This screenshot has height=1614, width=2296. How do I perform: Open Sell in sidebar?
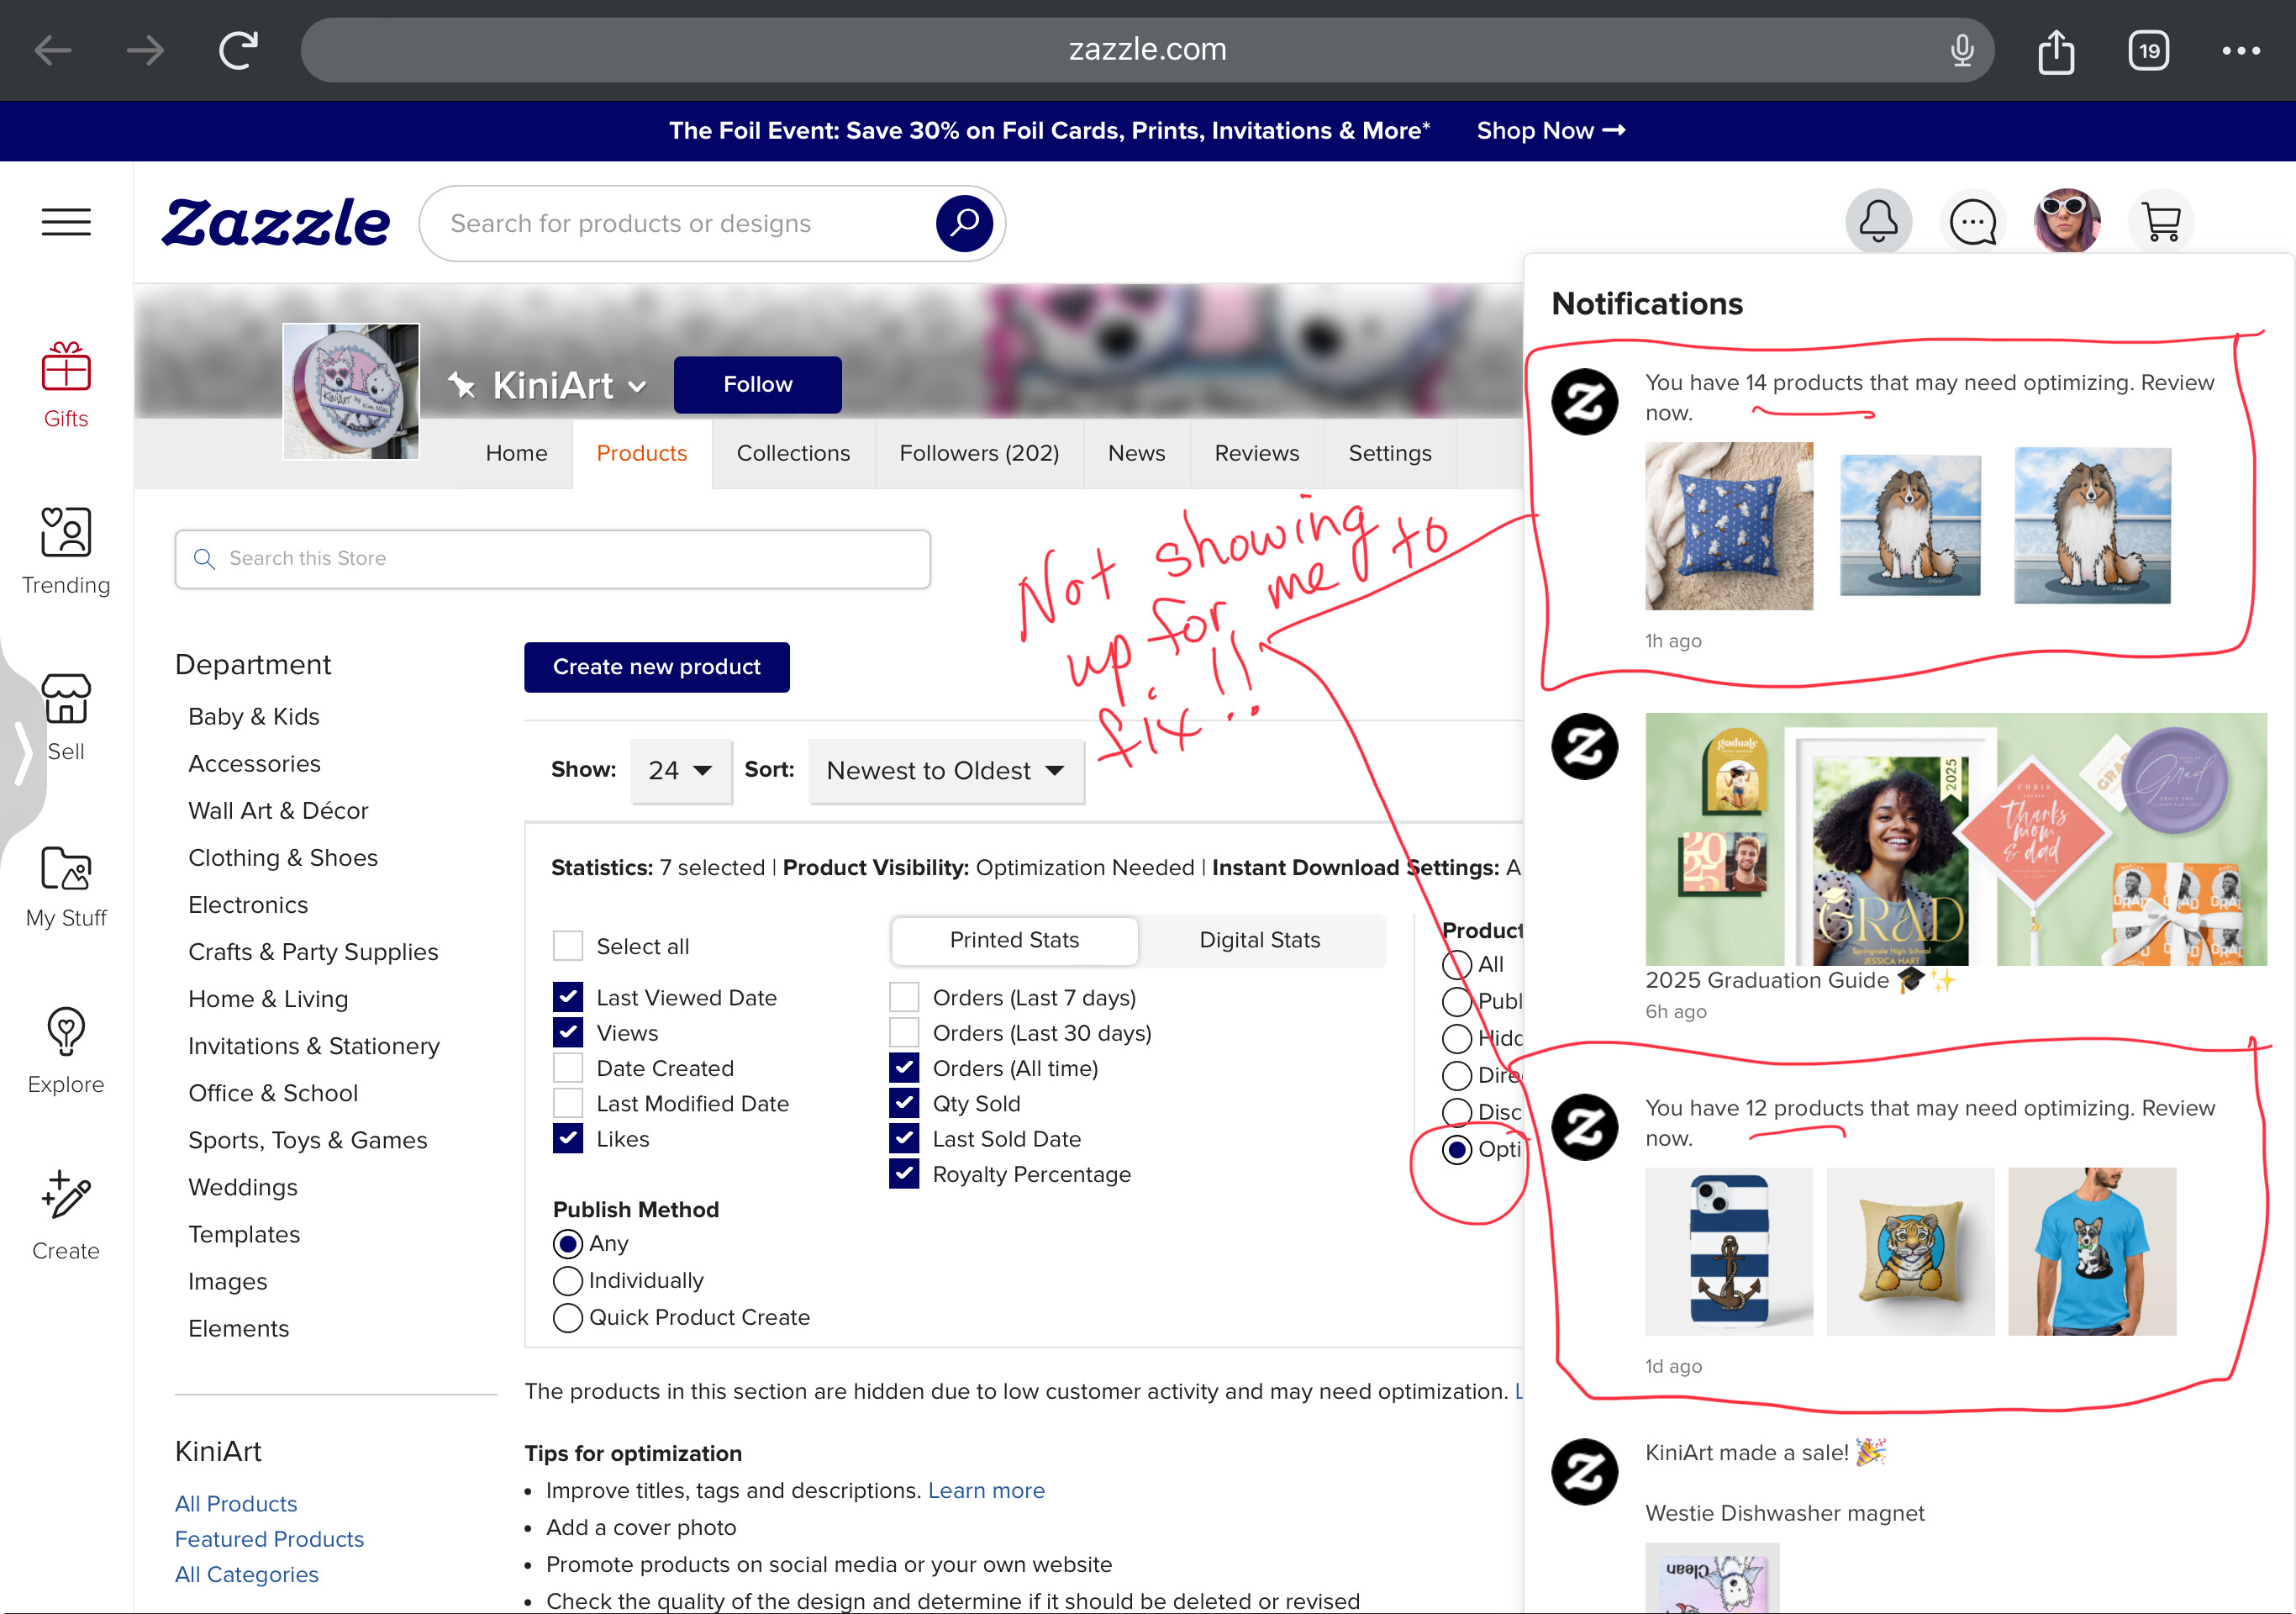pos(66,717)
